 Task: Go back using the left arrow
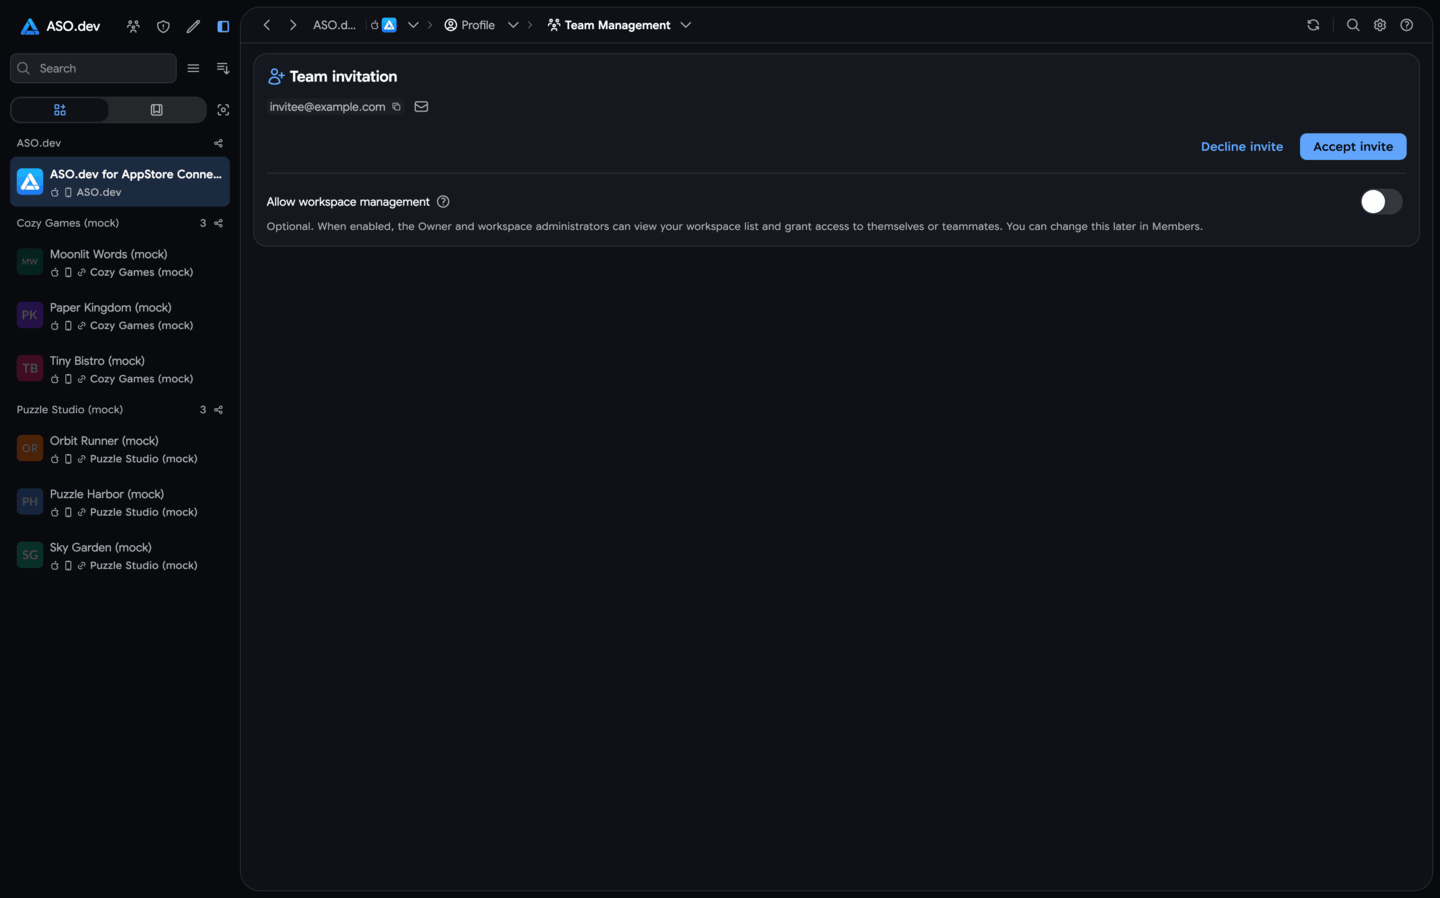[267, 25]
